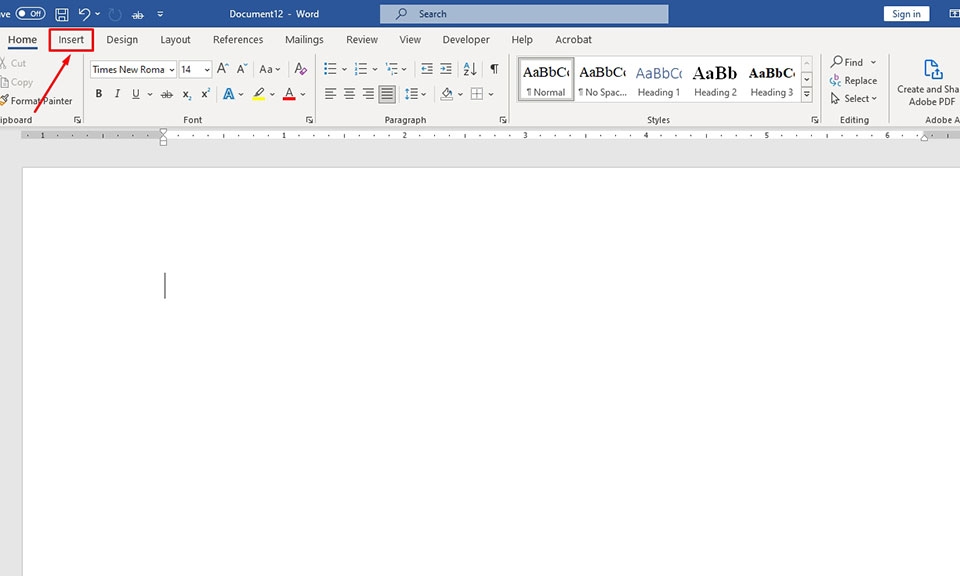
Task: Click the Sign in button
Action: (906, 14)
